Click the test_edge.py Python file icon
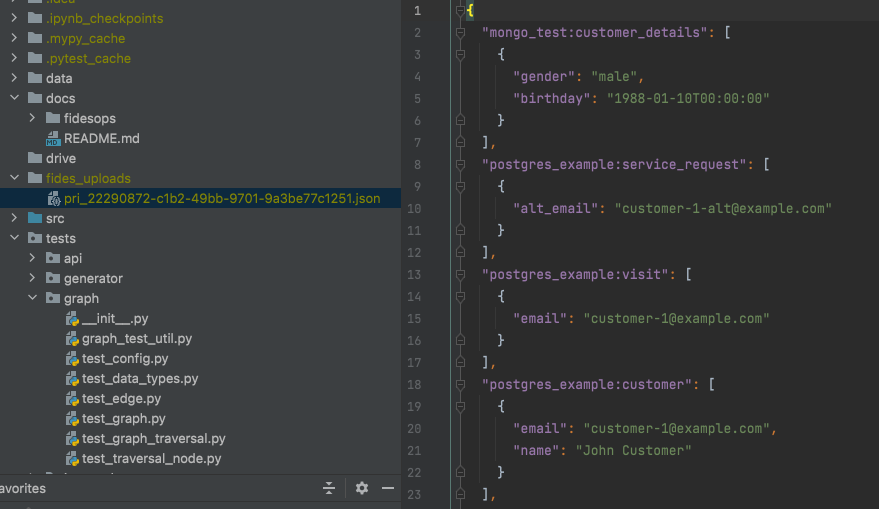The width and height of the screenshot is (879, 509). click(x=72, y=398)
